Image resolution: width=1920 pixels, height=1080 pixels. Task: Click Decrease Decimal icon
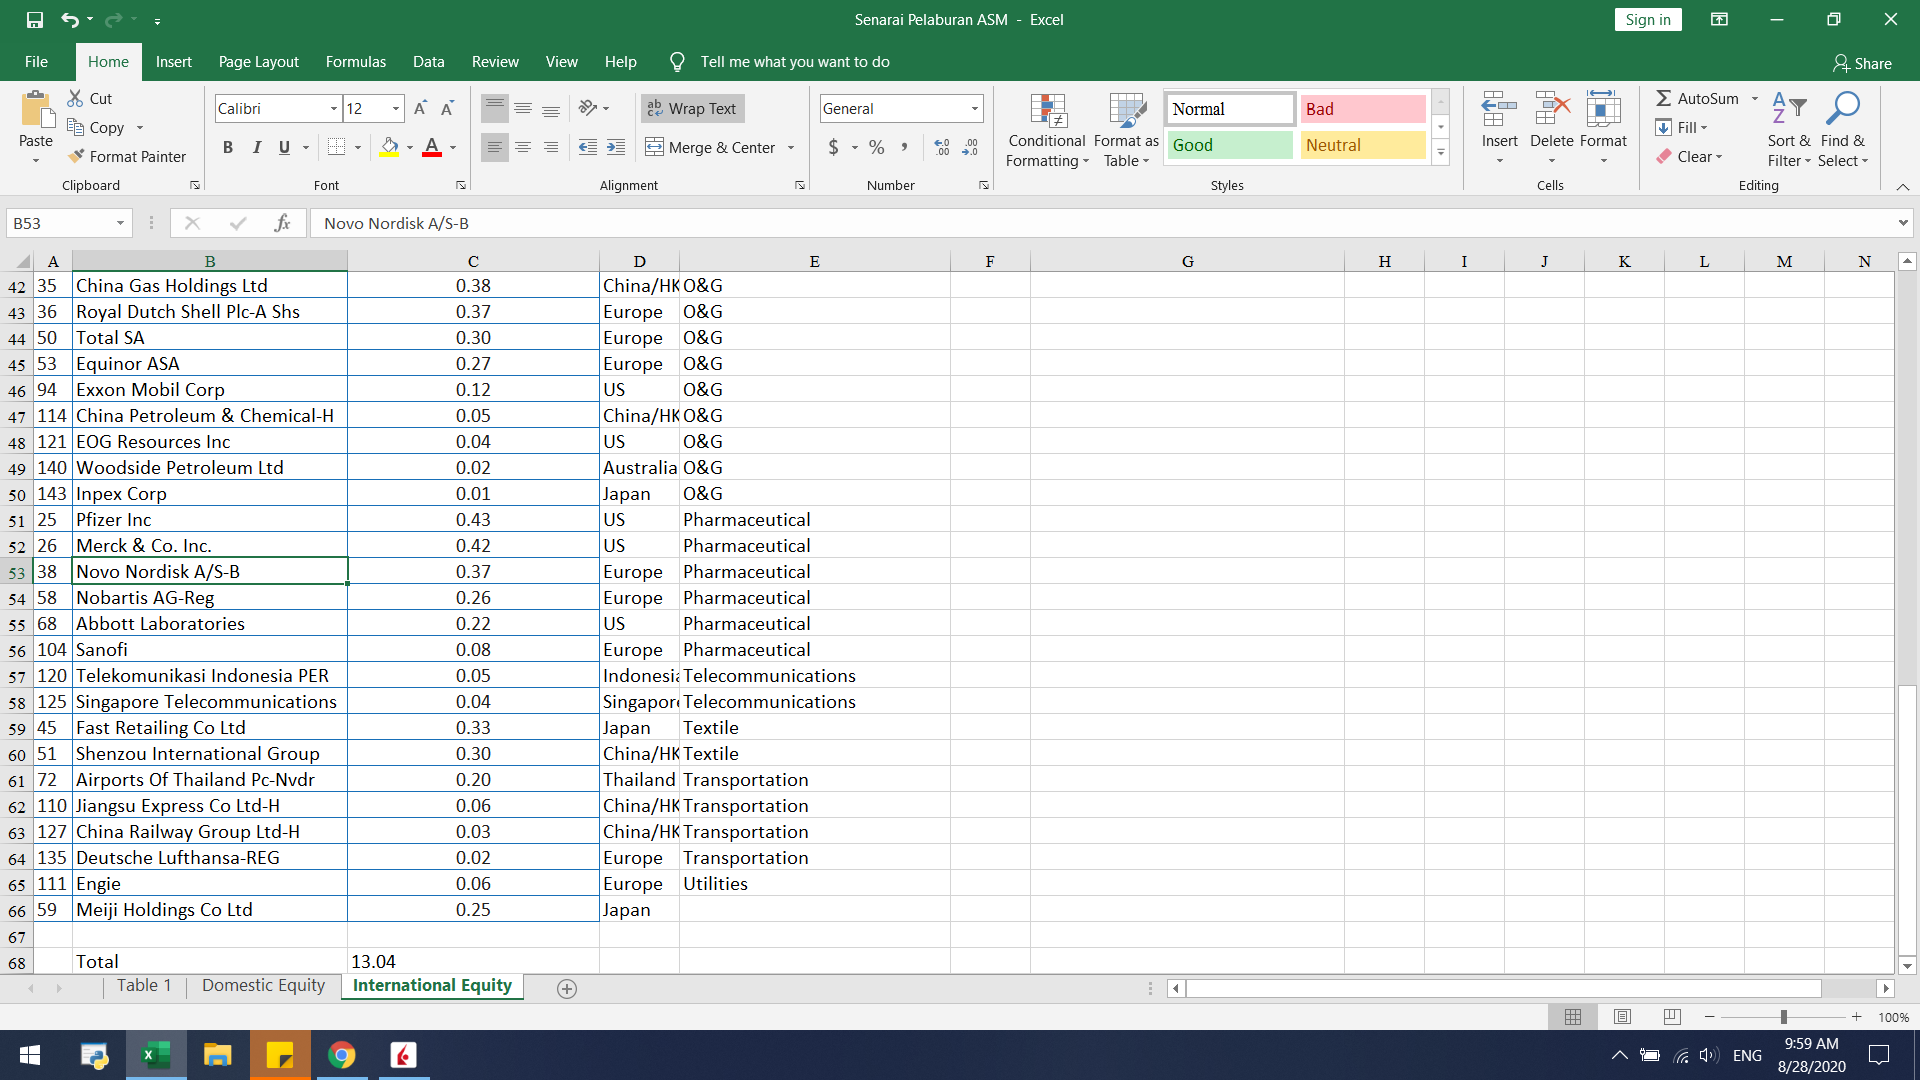point(970,147)
